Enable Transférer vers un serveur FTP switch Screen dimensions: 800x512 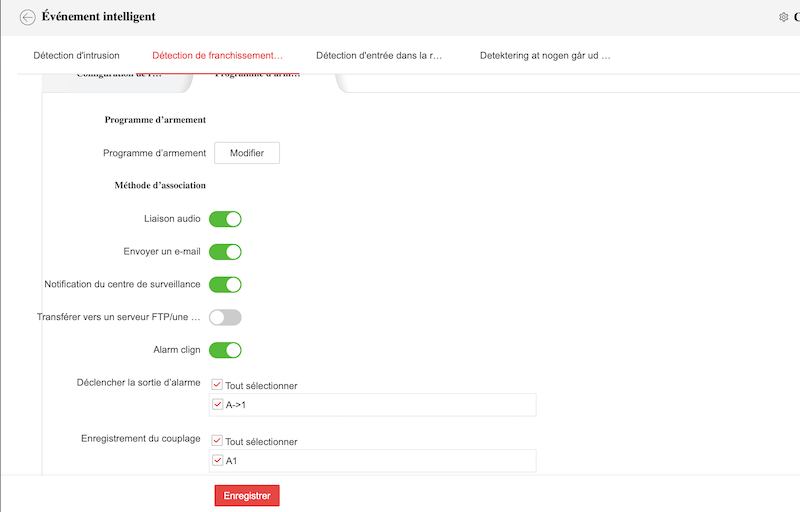tap(225, 317)
